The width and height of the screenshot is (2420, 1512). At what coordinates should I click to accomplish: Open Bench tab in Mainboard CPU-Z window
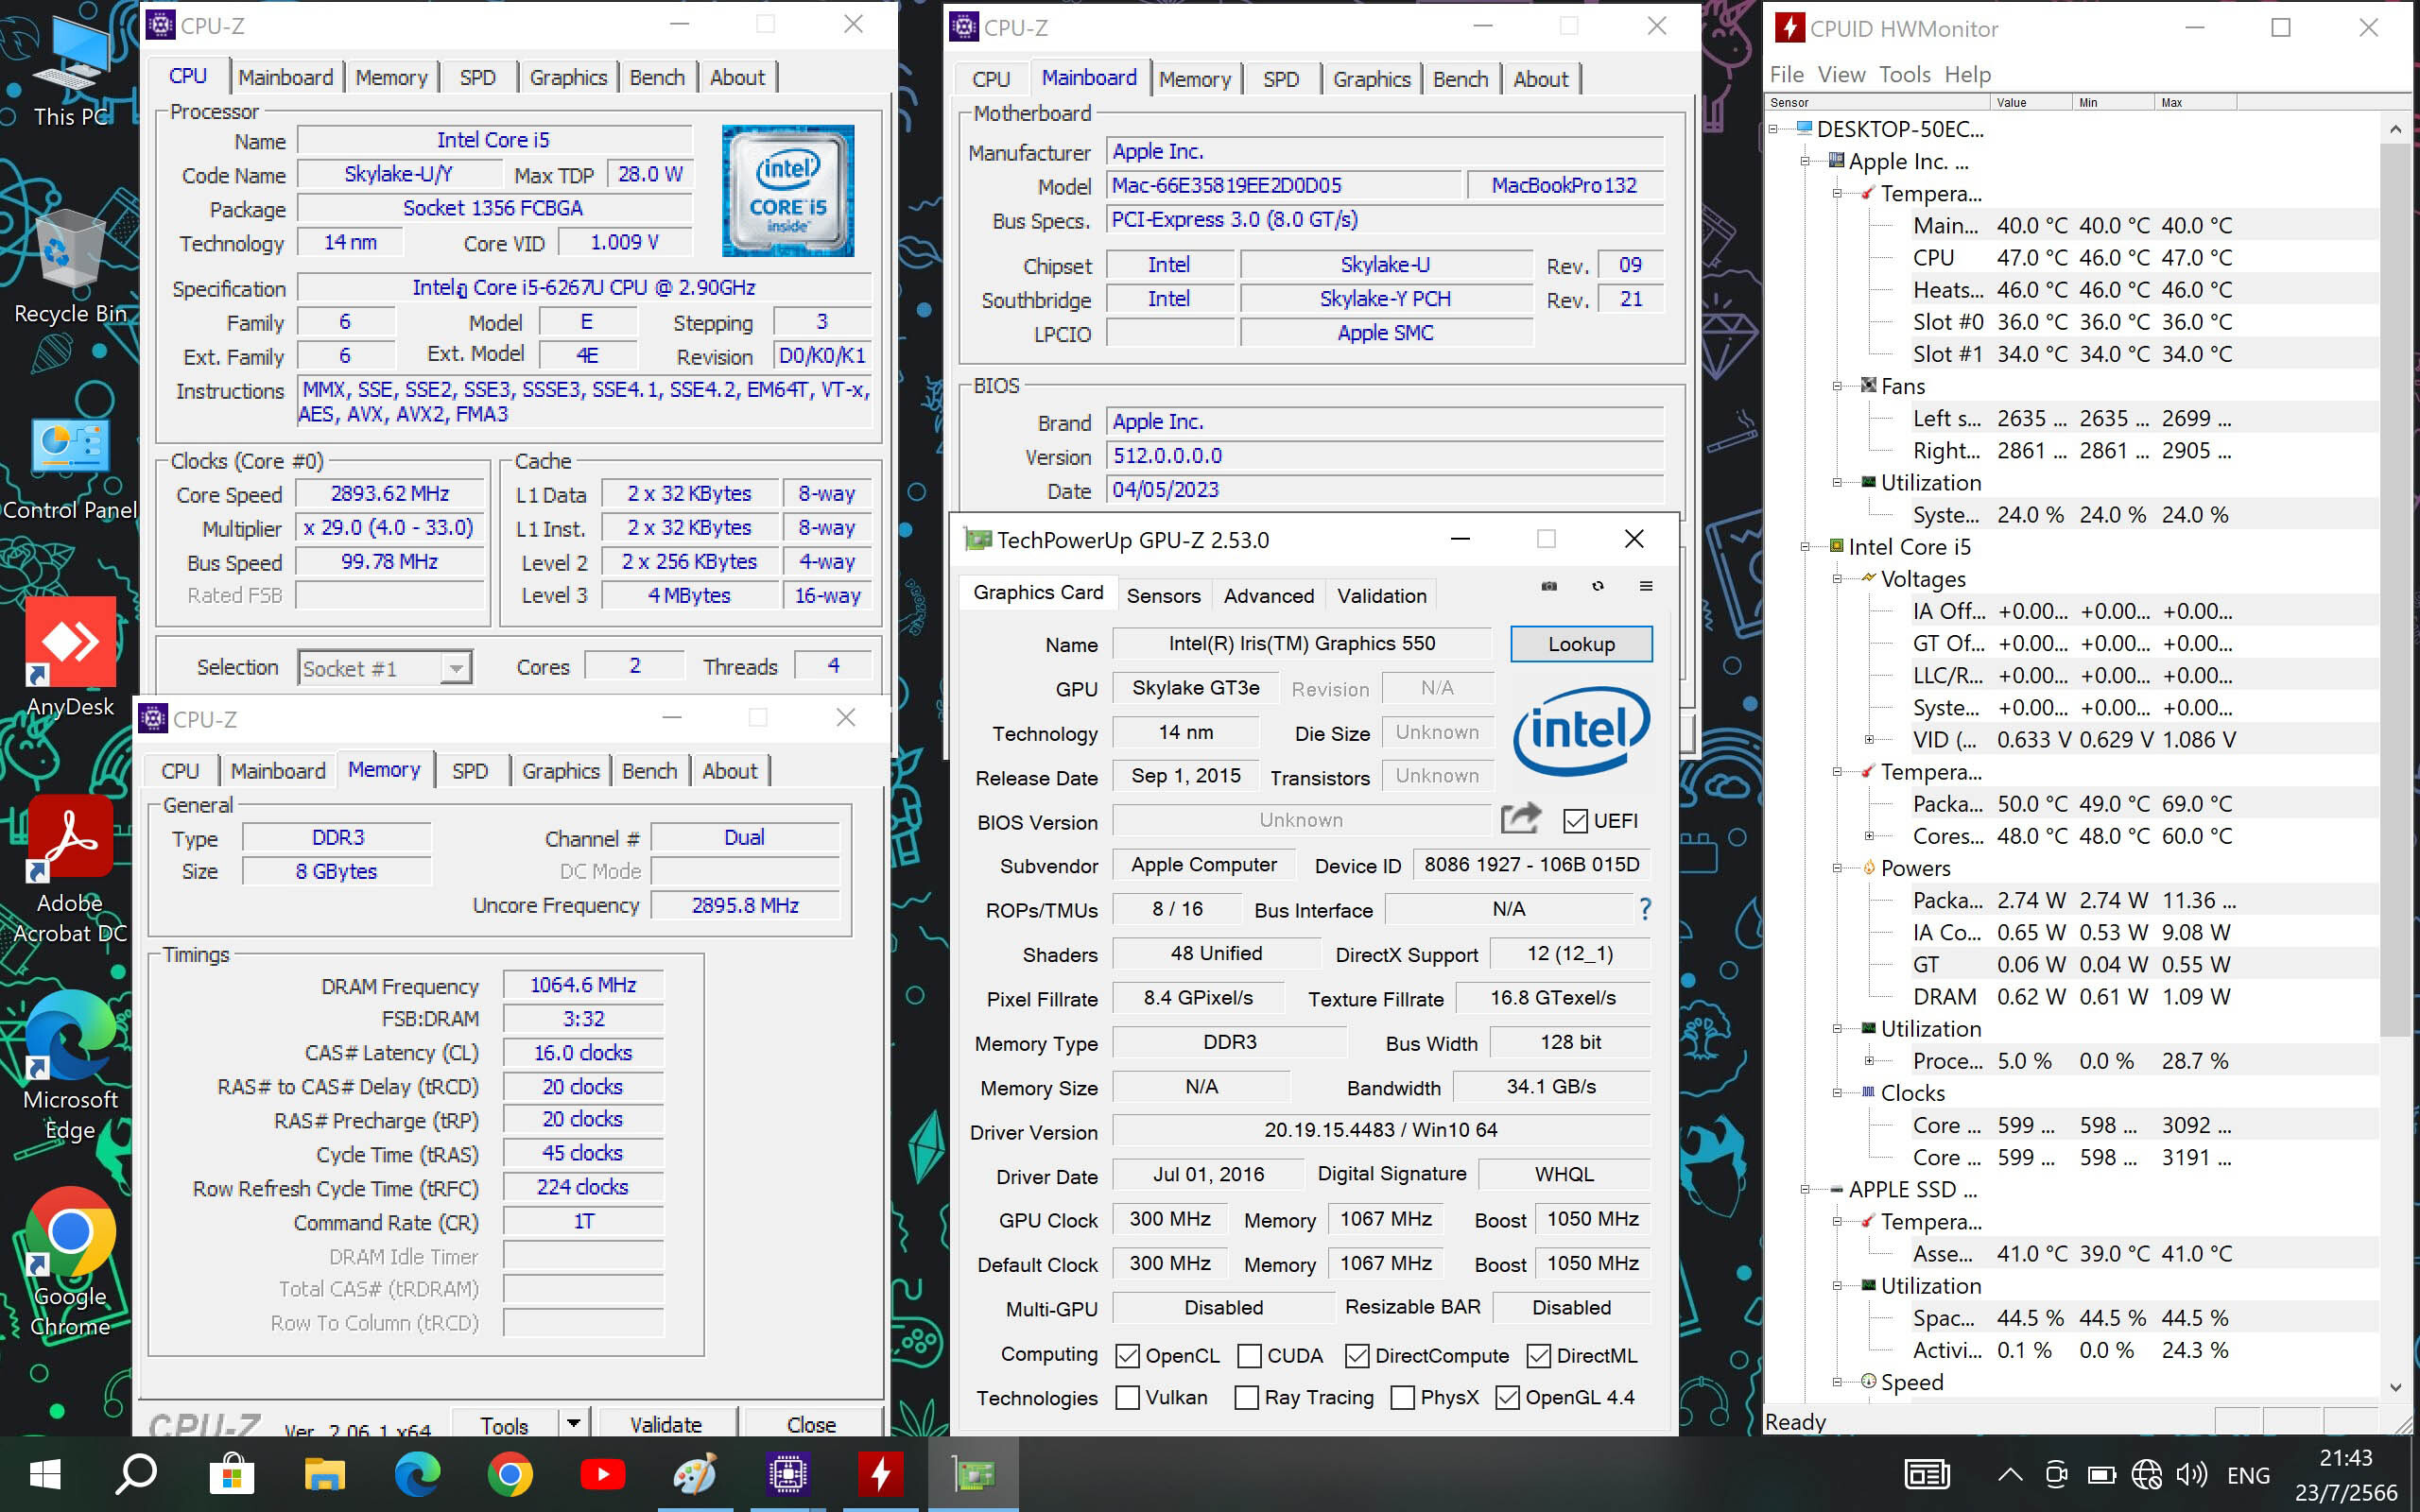tap(1460, 80)
